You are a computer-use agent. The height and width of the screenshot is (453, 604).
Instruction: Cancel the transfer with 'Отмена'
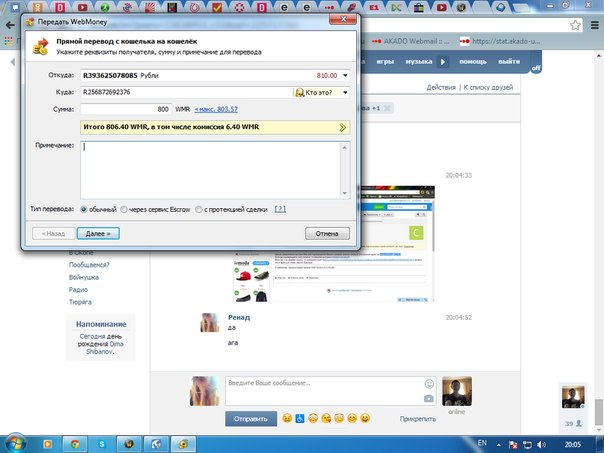click(x=327, y=233)
